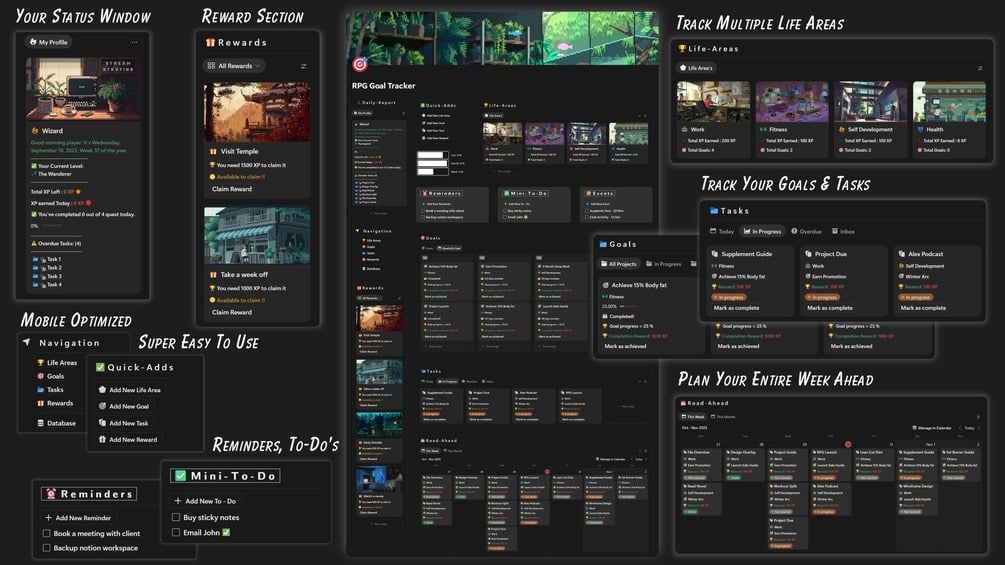This screenshot has height=565, width=1005.
Task: Mark 'Achieve 15% Body fat' goal as achieved
Action: (625, 346)
